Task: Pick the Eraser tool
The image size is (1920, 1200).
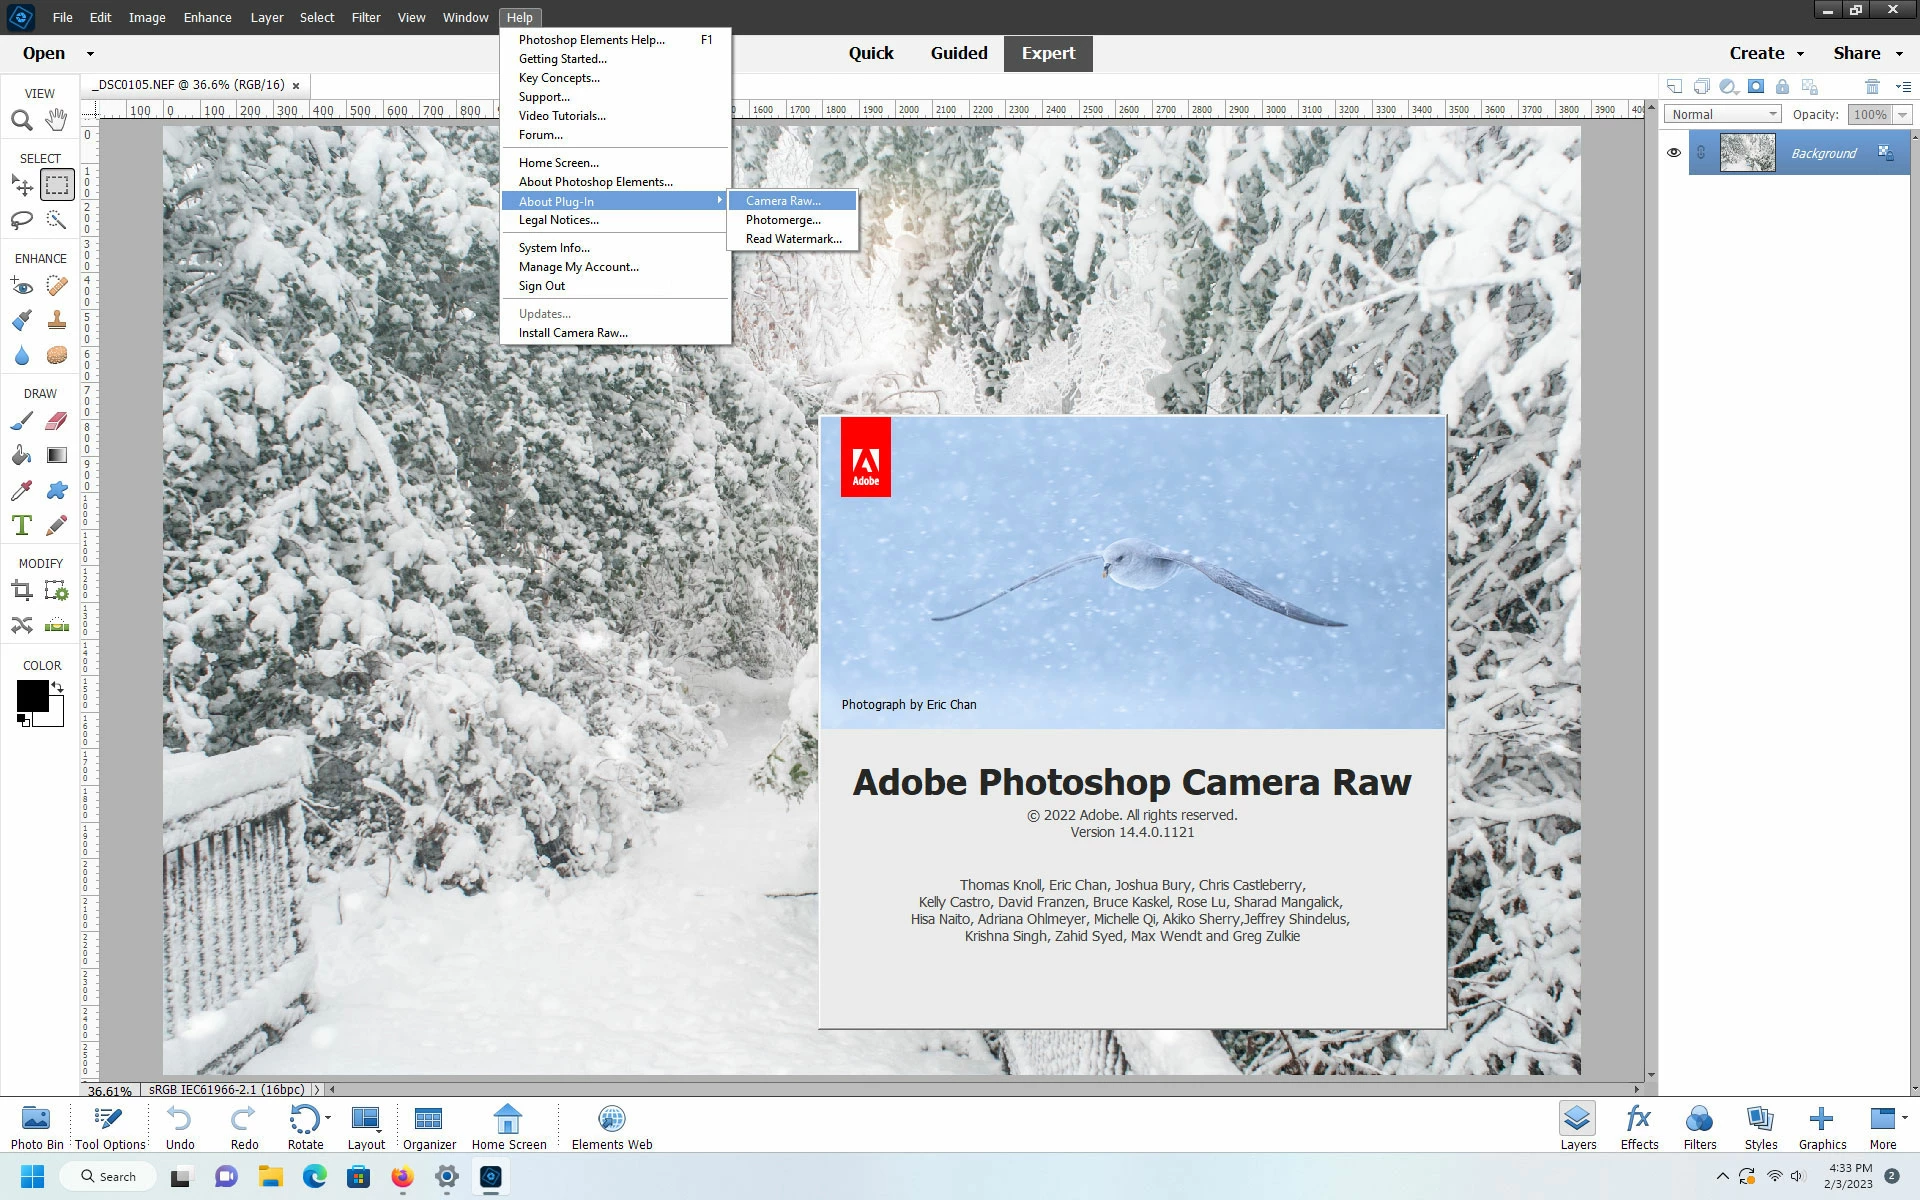Action: pos(56,421)
